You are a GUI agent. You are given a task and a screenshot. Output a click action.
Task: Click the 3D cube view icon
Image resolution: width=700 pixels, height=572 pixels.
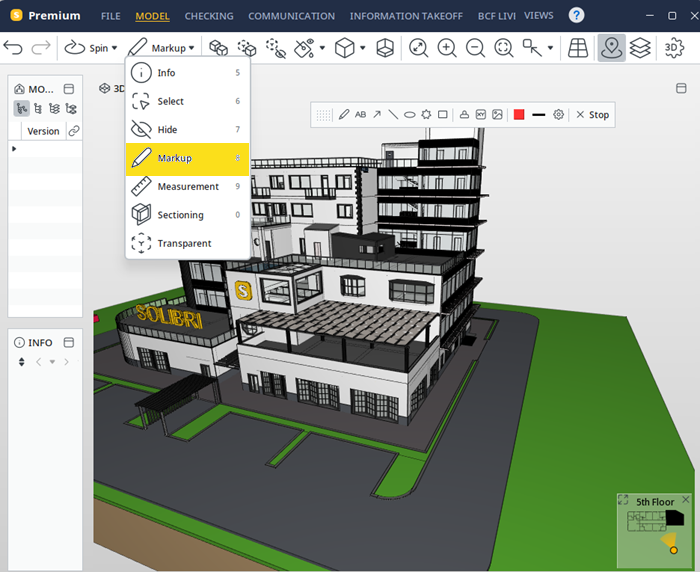tap(345, 48)
